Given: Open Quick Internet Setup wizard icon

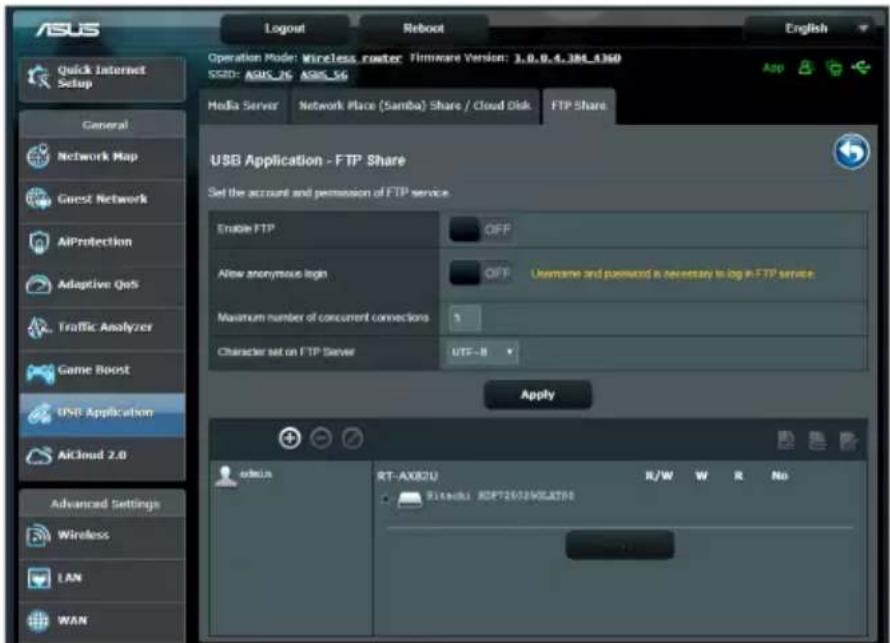Looking at the screenshot, I should 38,77.
